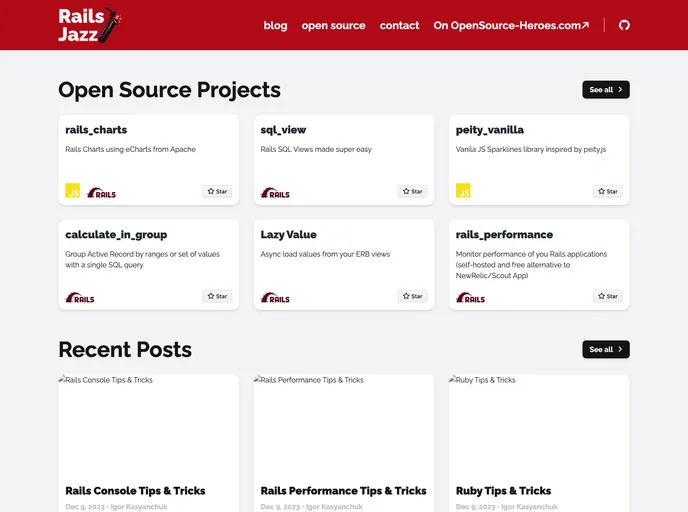Click the JS icon on rails_charts card
Screen dimensions: 688x512
72,190
